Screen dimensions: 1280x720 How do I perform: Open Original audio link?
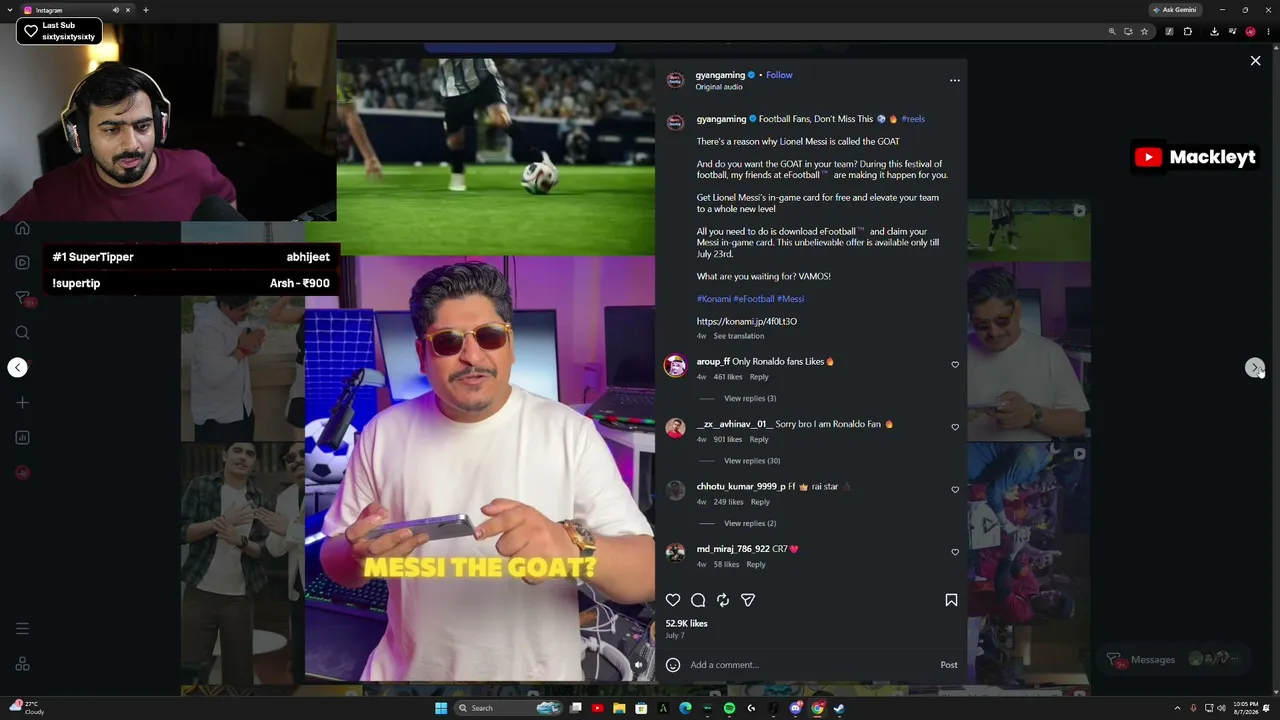(x=719, y=87)
